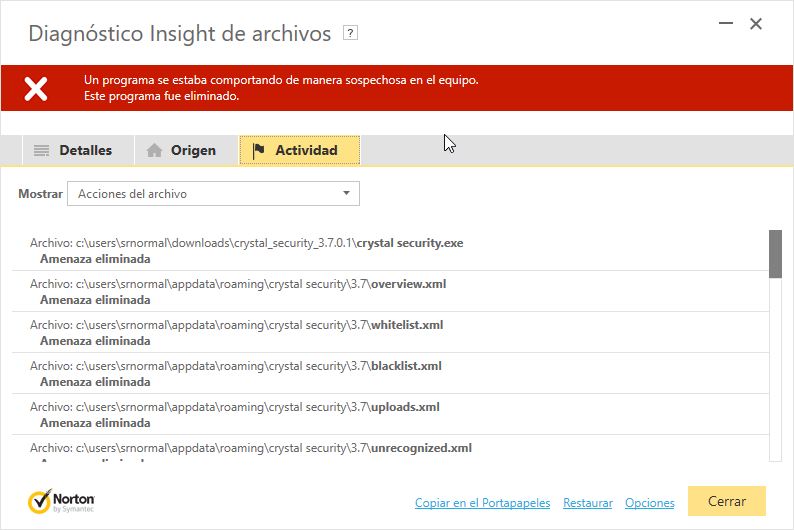Click the Cerrar button
The width and height of the screenshot is (794, 530).
click(x=727, y=501)
